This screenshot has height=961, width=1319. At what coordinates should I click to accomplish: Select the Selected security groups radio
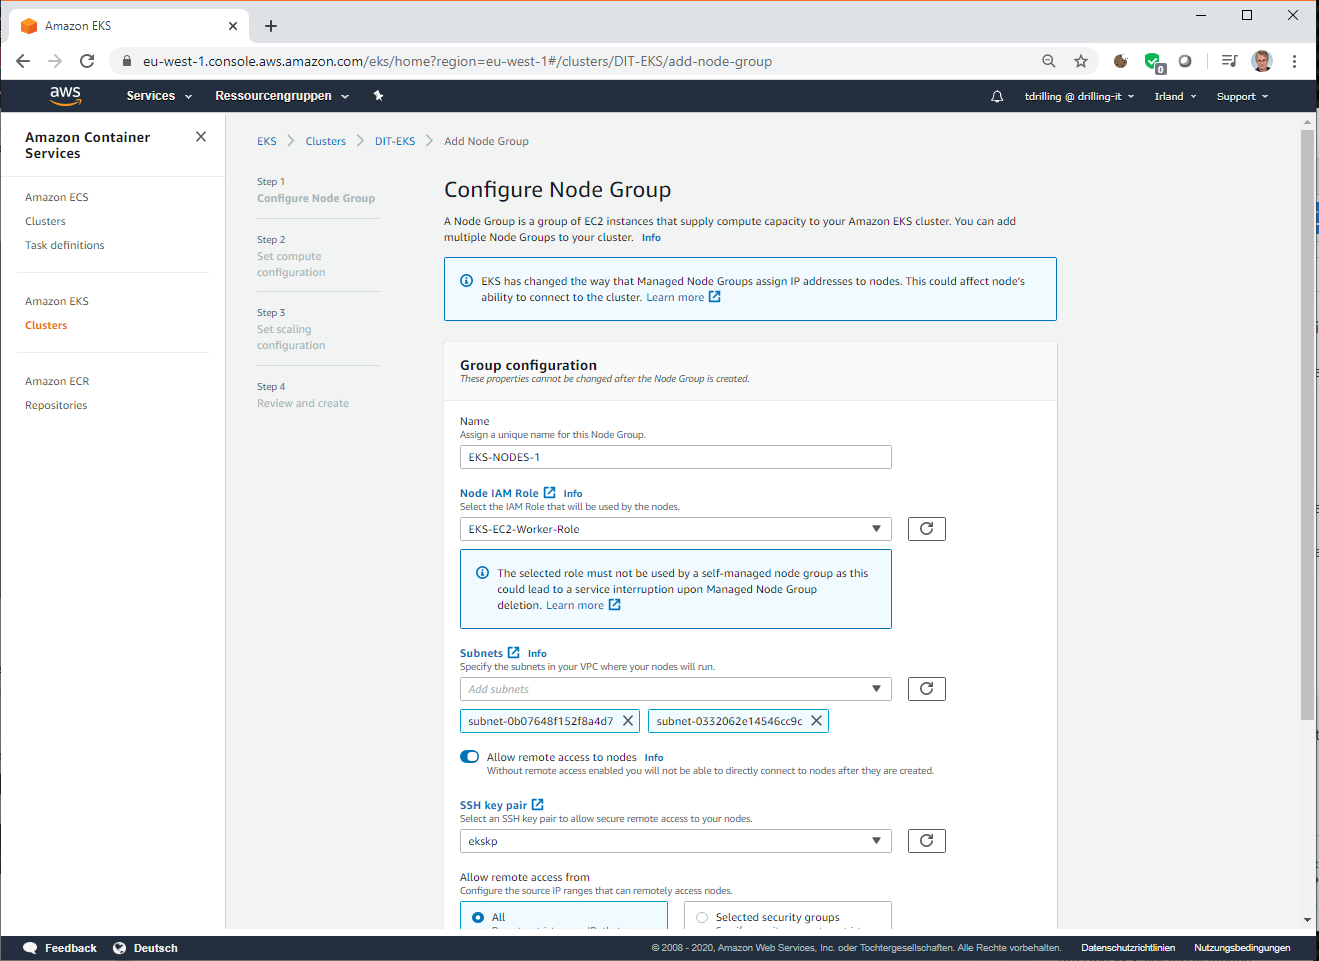pos(702,917)
